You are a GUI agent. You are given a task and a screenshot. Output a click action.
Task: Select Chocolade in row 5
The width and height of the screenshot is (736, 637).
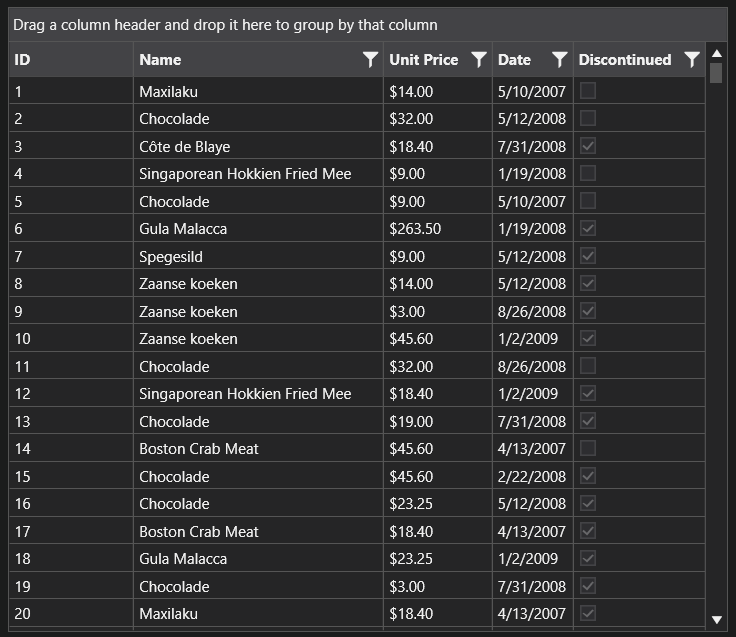(x=258, y=201)
